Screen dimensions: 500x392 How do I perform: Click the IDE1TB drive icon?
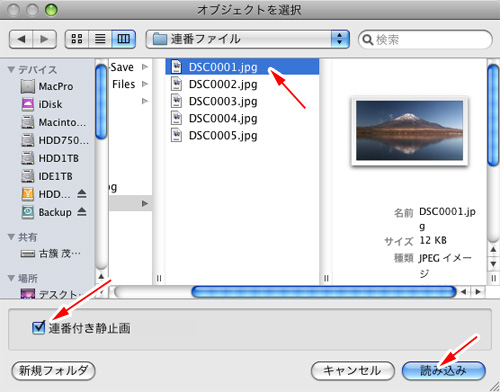28,176
